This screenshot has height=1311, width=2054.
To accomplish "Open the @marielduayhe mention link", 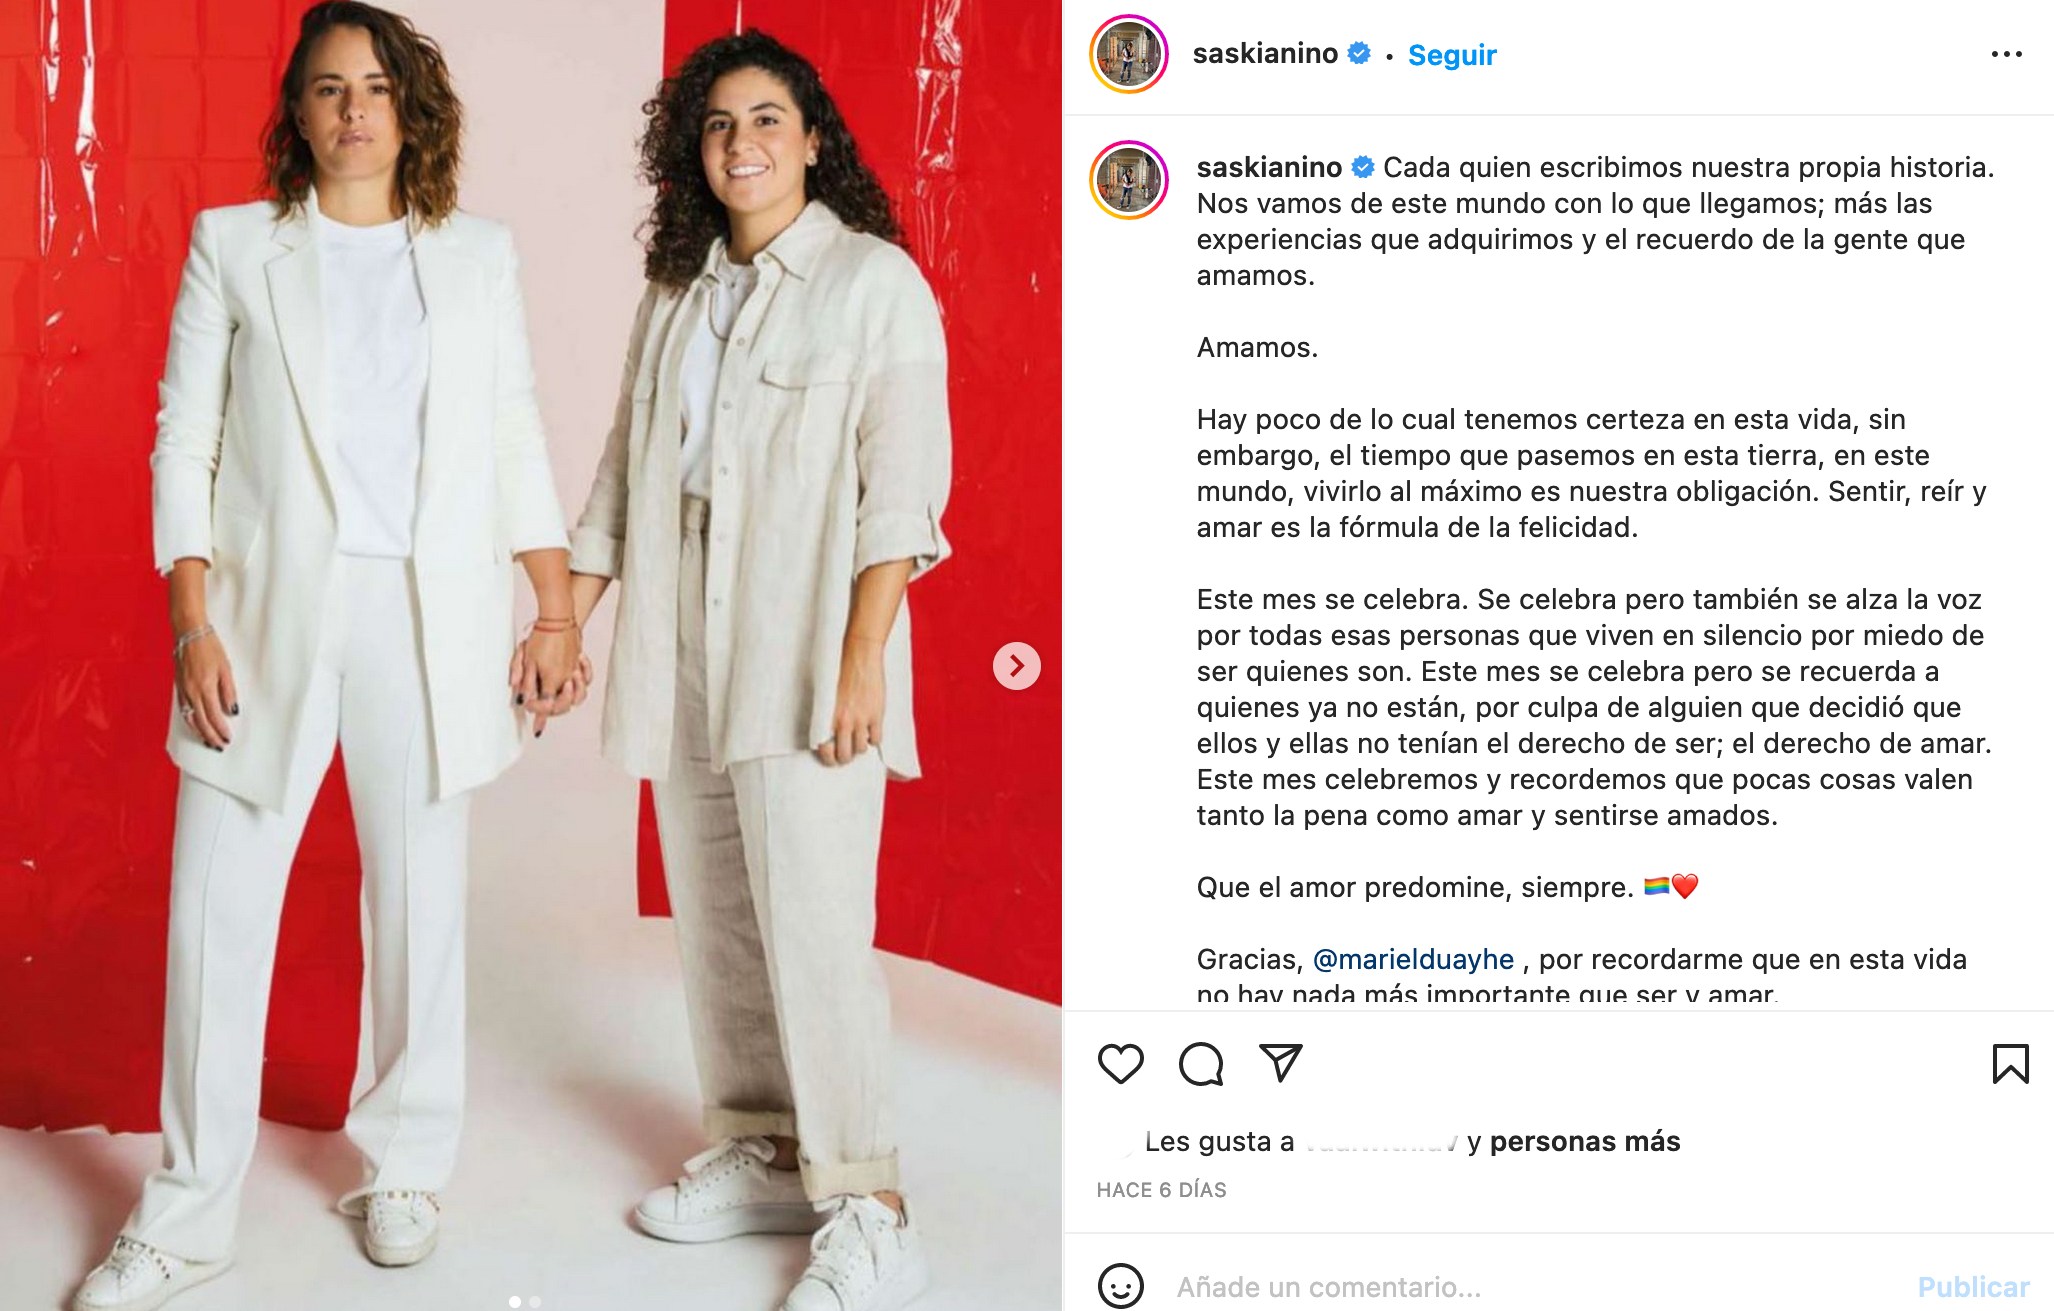I will coord(1413,959).
